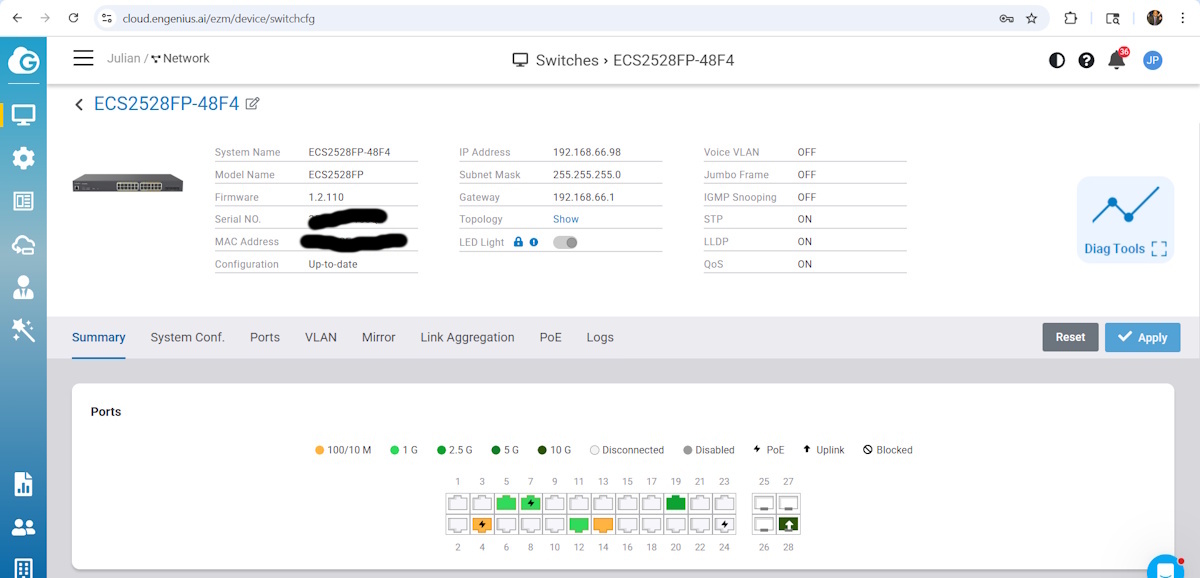Viewport: 1200px width, 578px height.
Task: Select switch port 4 with PoE
Action: point(482,524)
